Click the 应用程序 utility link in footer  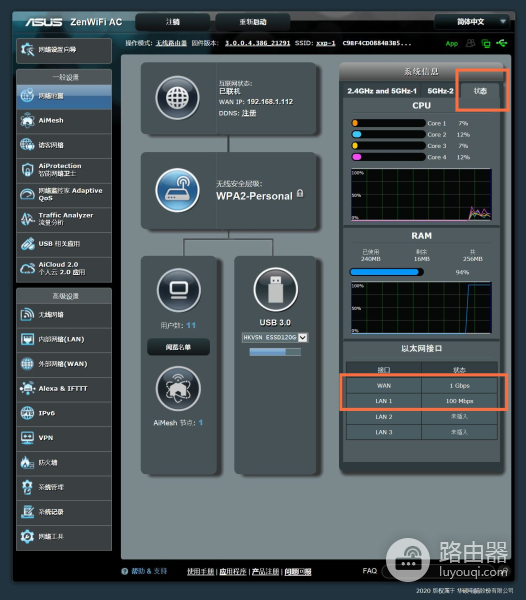pyautogui.click(x=233, y=572)
